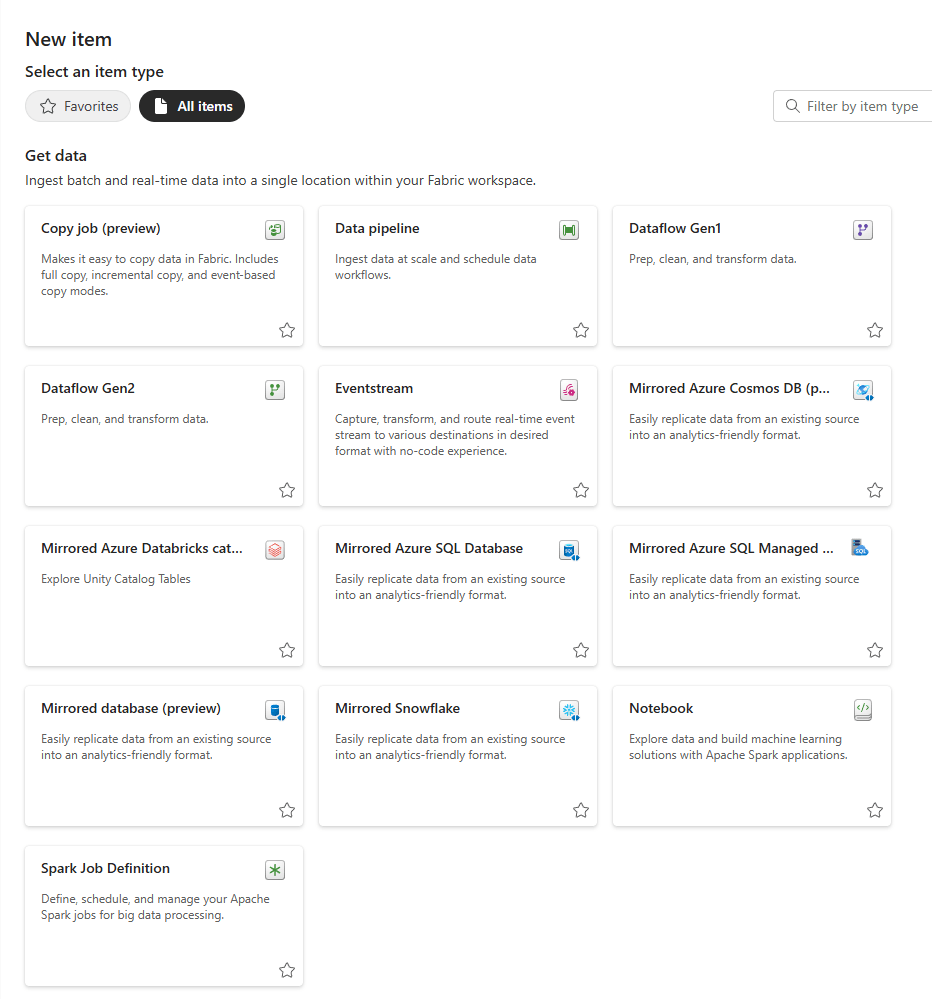This screenshot has height=999, width=932.
Task: Click the Copy job item icon
Action: 275,230
